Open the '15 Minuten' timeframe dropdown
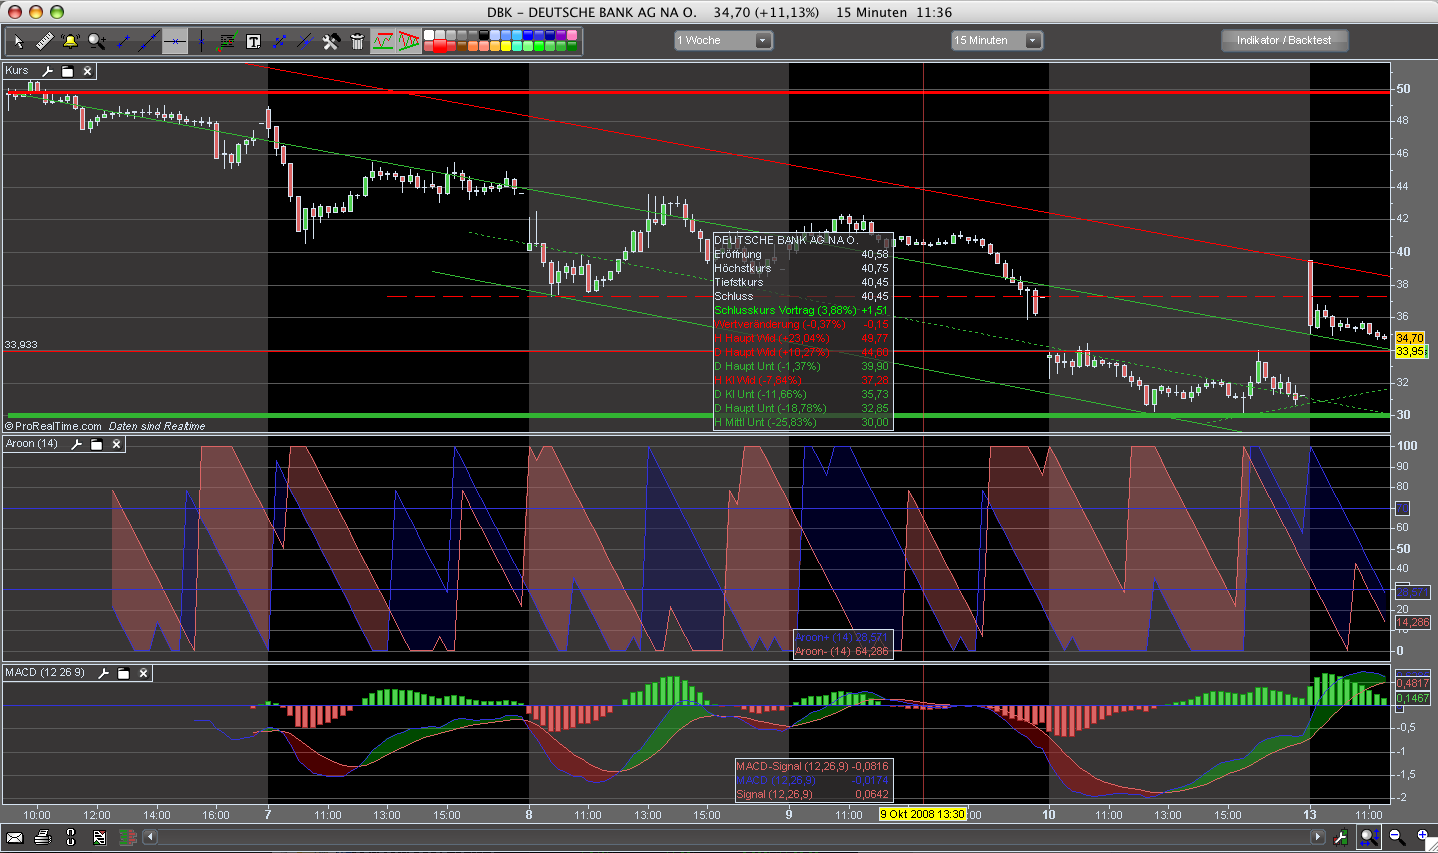 (997, 41)
